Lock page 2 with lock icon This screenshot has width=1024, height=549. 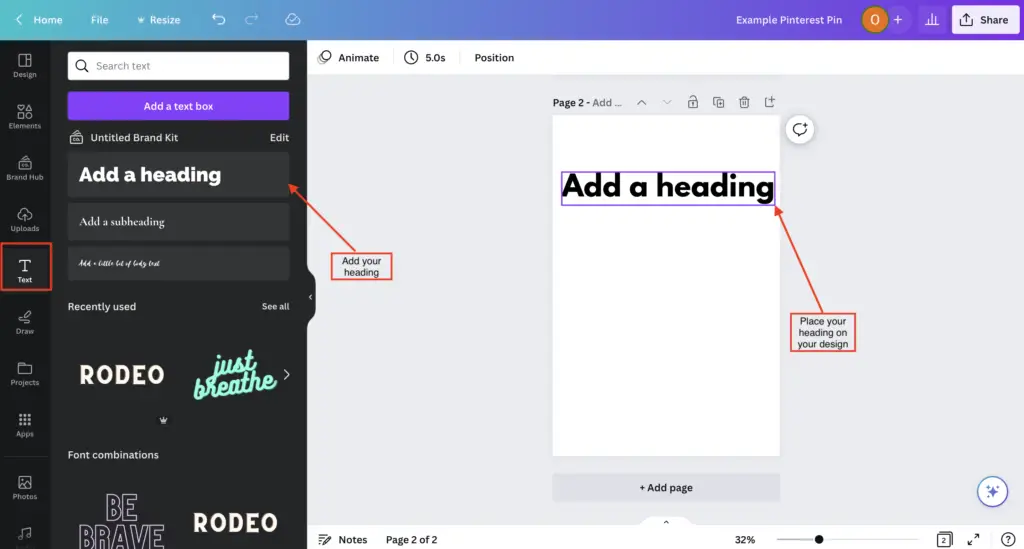(x=693, y=102)
